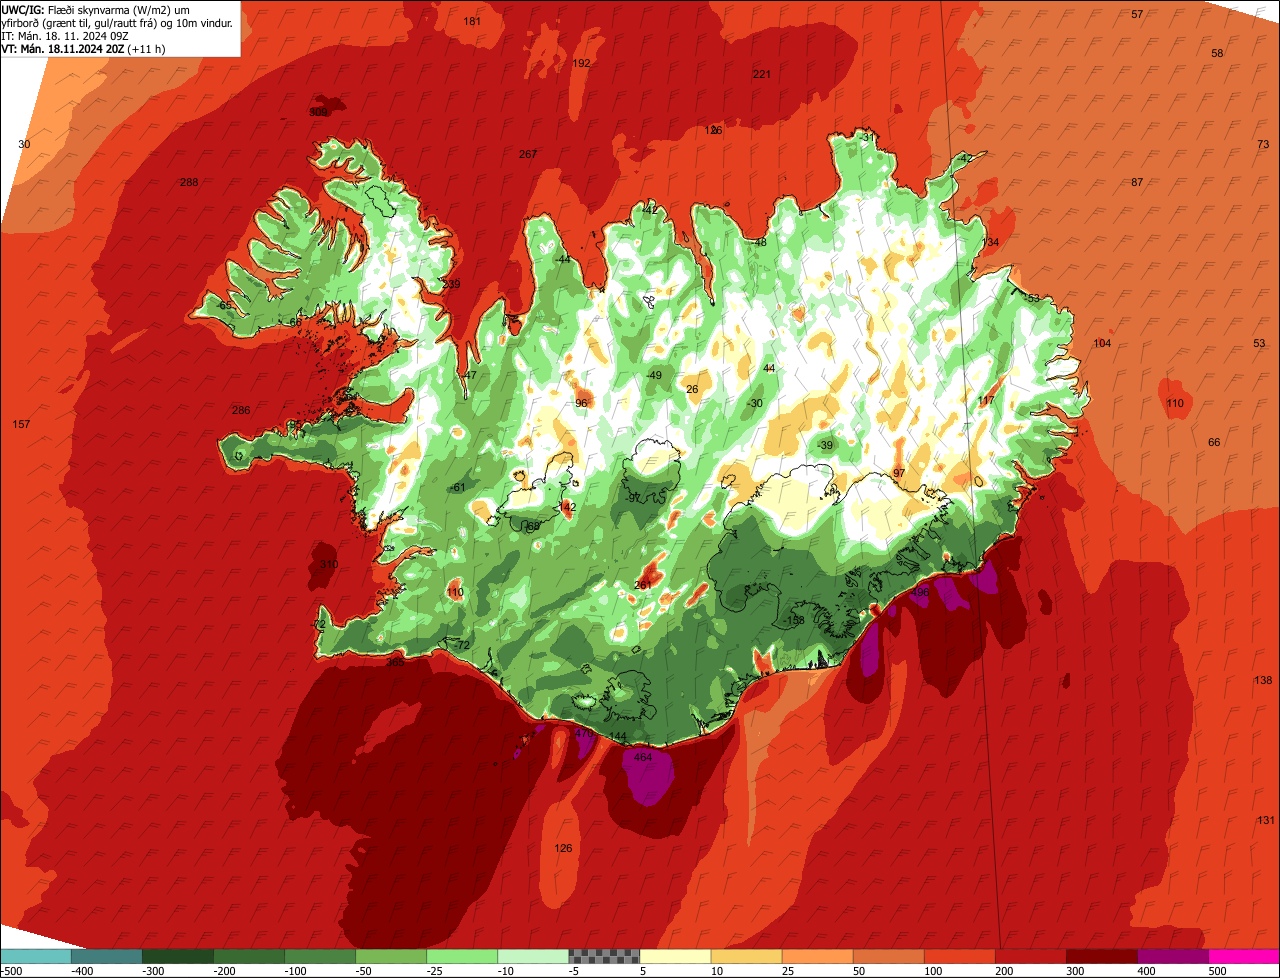This screenshot has height=978, width=1280.
Task: Click the flux value 221
Action: pos(762,74)
